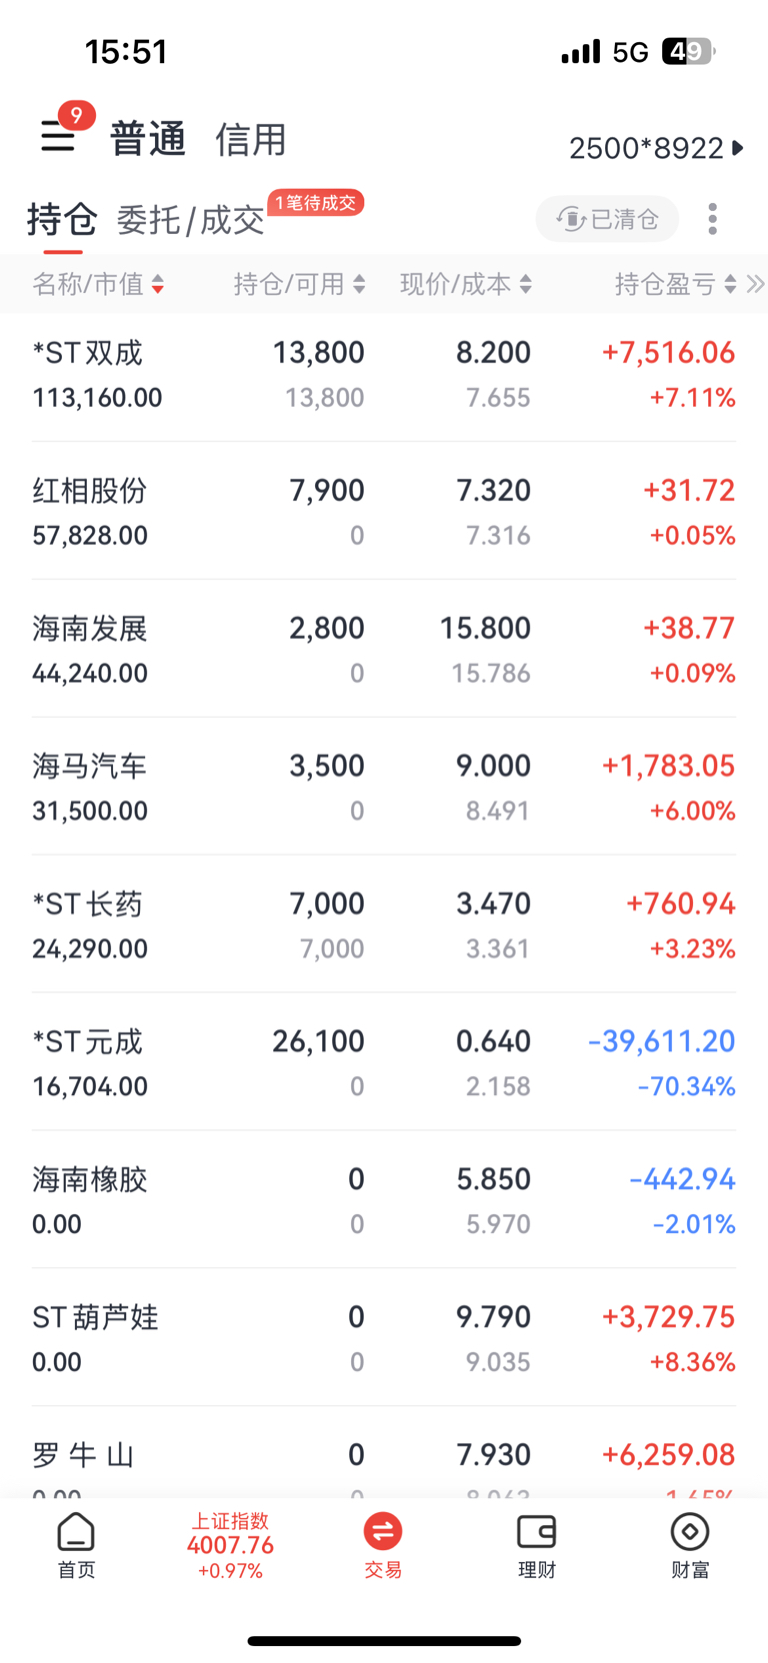The height and width of the screenshot is (1663, 768).
Task: Open the *ST元成 holding row
Action: pyautogui.click(x=384, y=1063)
